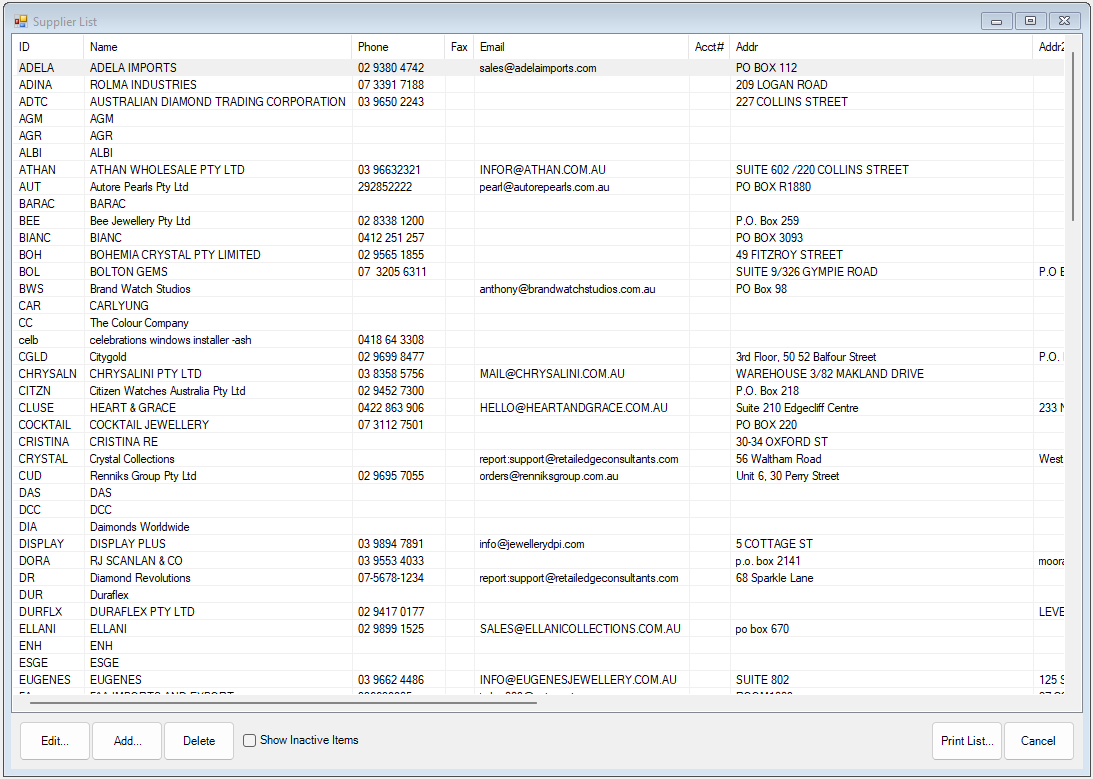Open Edit dialog for selected supplier
The width and height of the screenshot is (1093, 779).
point(55,741)
